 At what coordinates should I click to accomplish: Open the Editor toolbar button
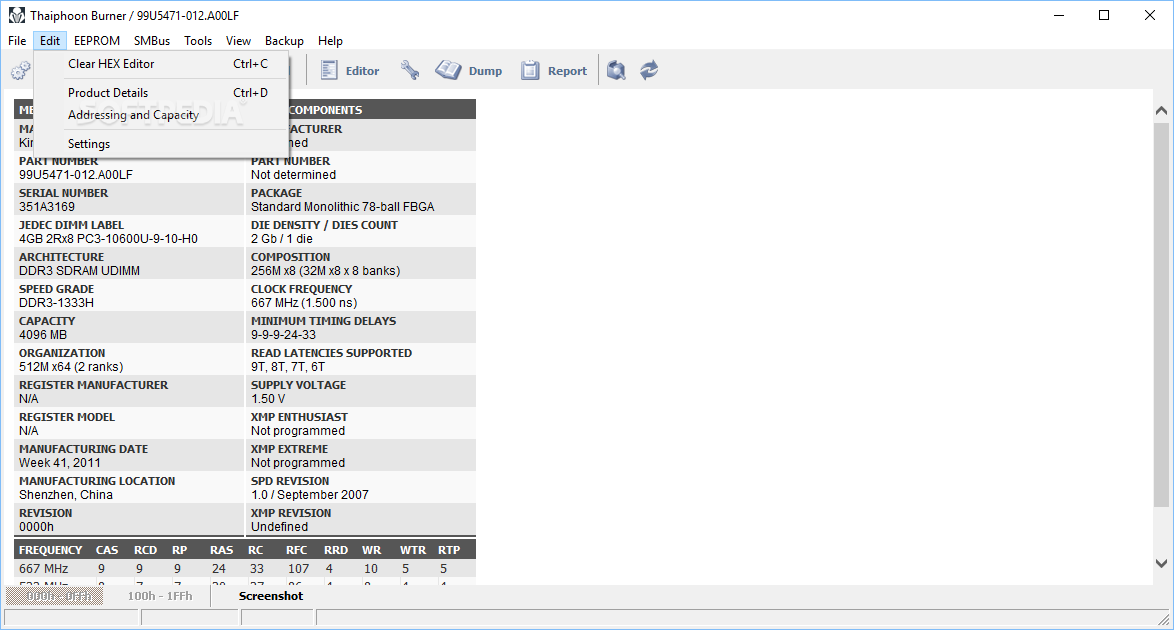(350, 70)
